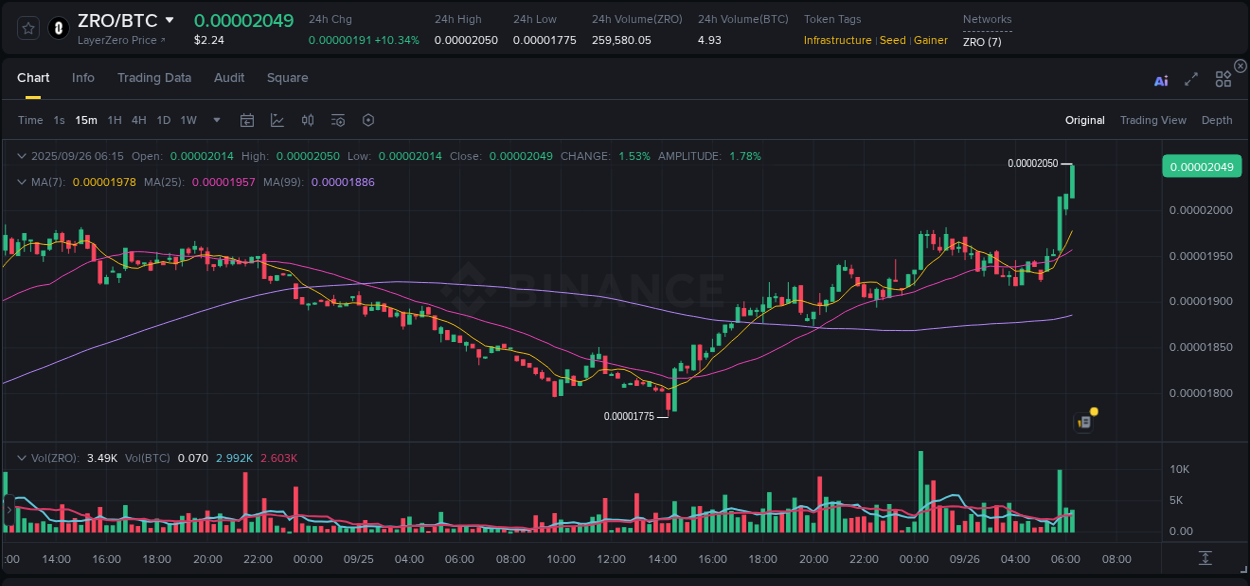Open more timeframe intervals dropdown

pyautogui.click(x=215, y=120)
